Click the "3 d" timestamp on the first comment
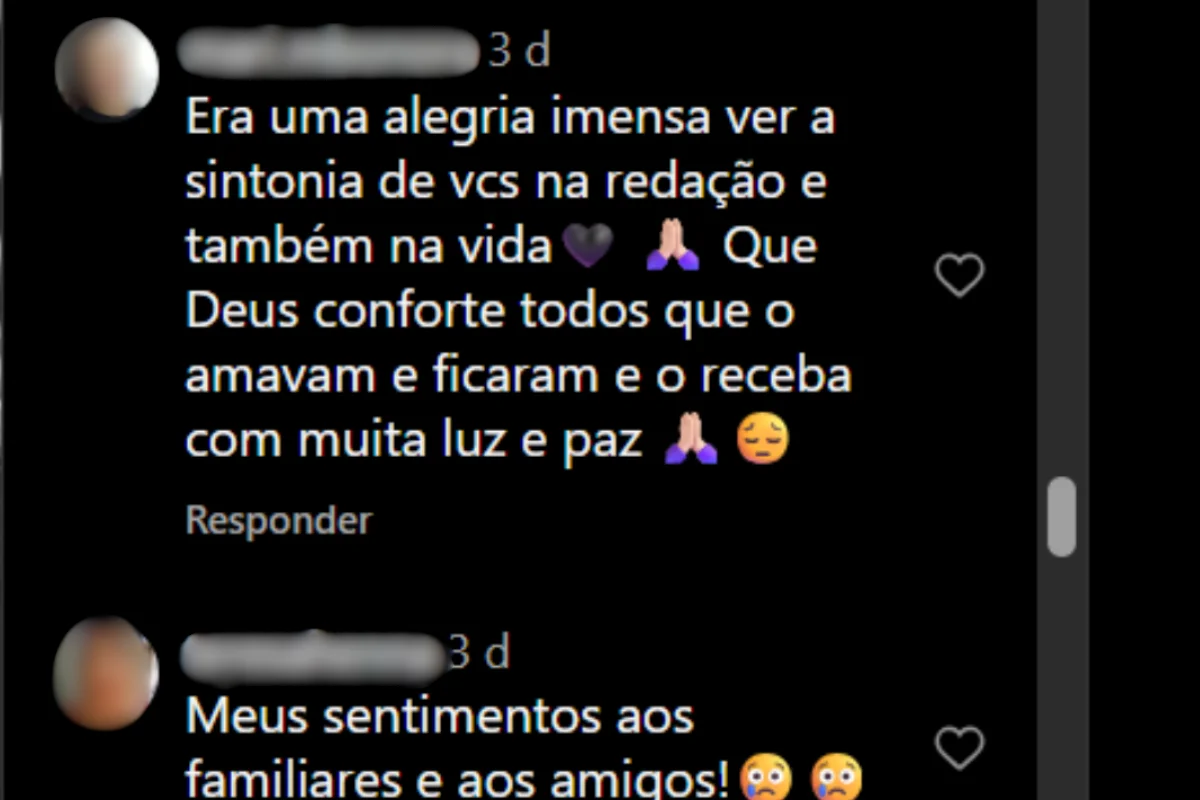1200x800 pixels. [x=519, y=51]
